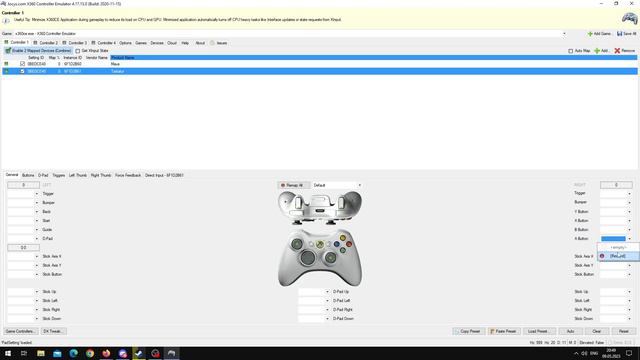Open the Options tab

pos(125,43)
